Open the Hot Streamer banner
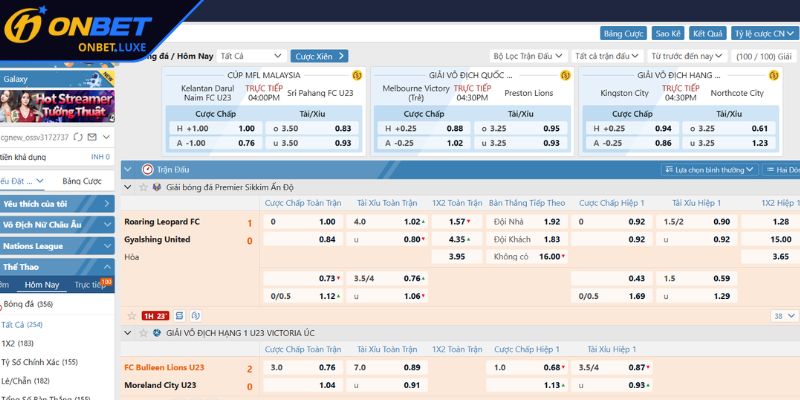The image size is (800, 400). tap(58, 104)
